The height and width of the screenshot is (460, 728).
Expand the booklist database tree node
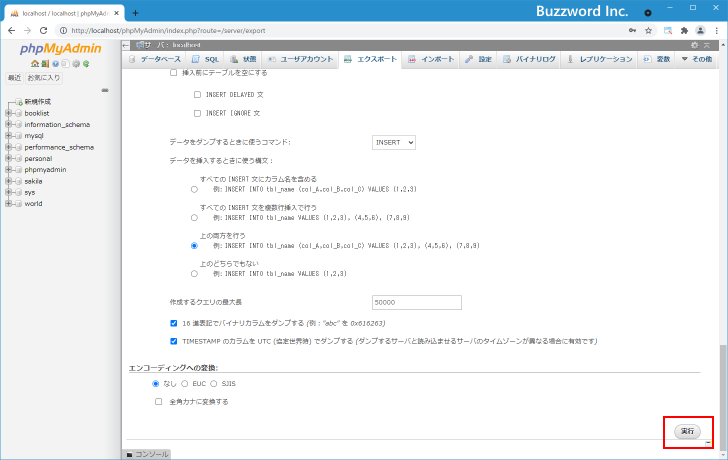click(x=8, y=113)
